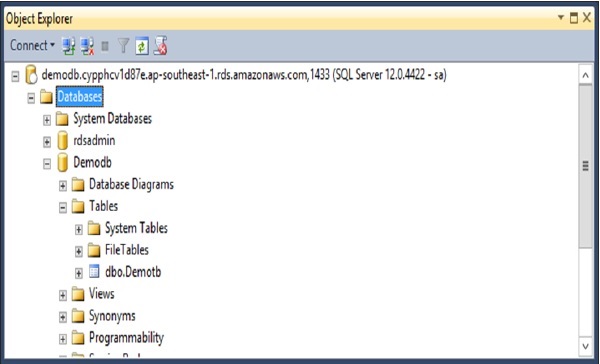The width and height of the screenshot is (600, 364).
Task: Collapse the Tables folder node
Action: pyautogui.click(x=63, y=208)
